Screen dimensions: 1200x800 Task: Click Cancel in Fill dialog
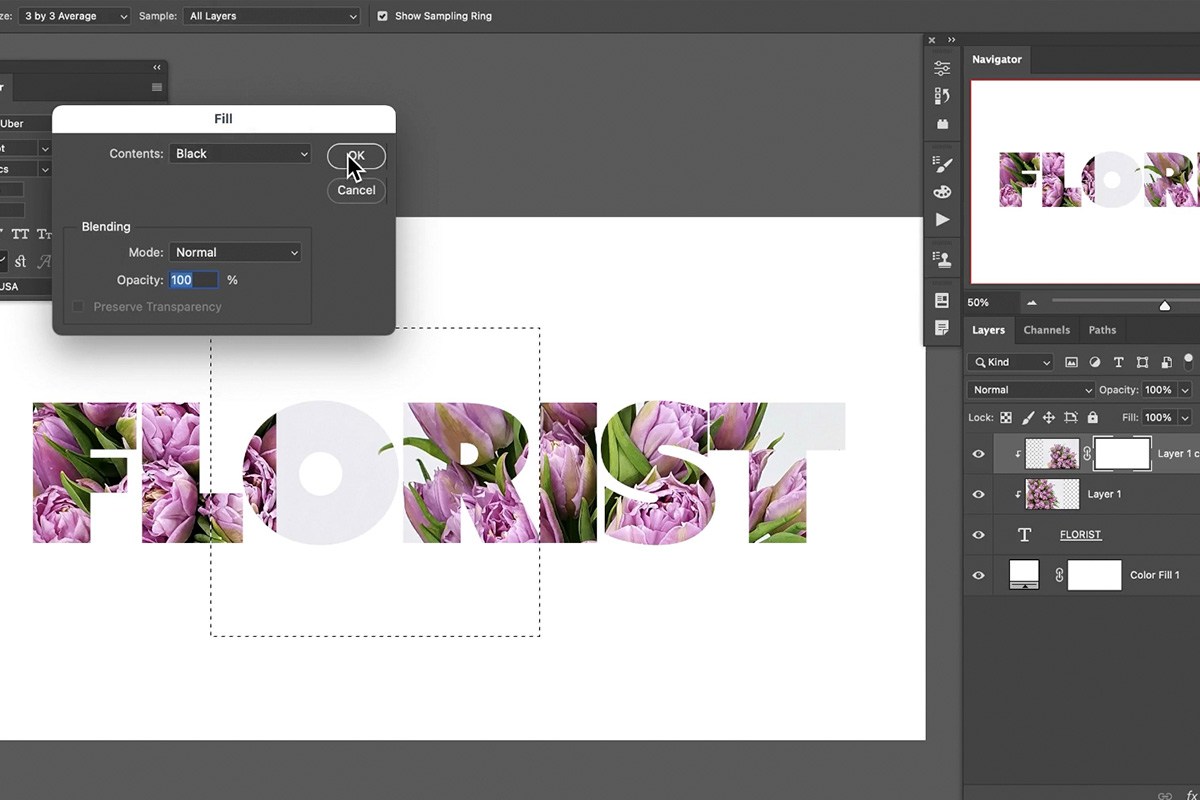tap(356, 190)
